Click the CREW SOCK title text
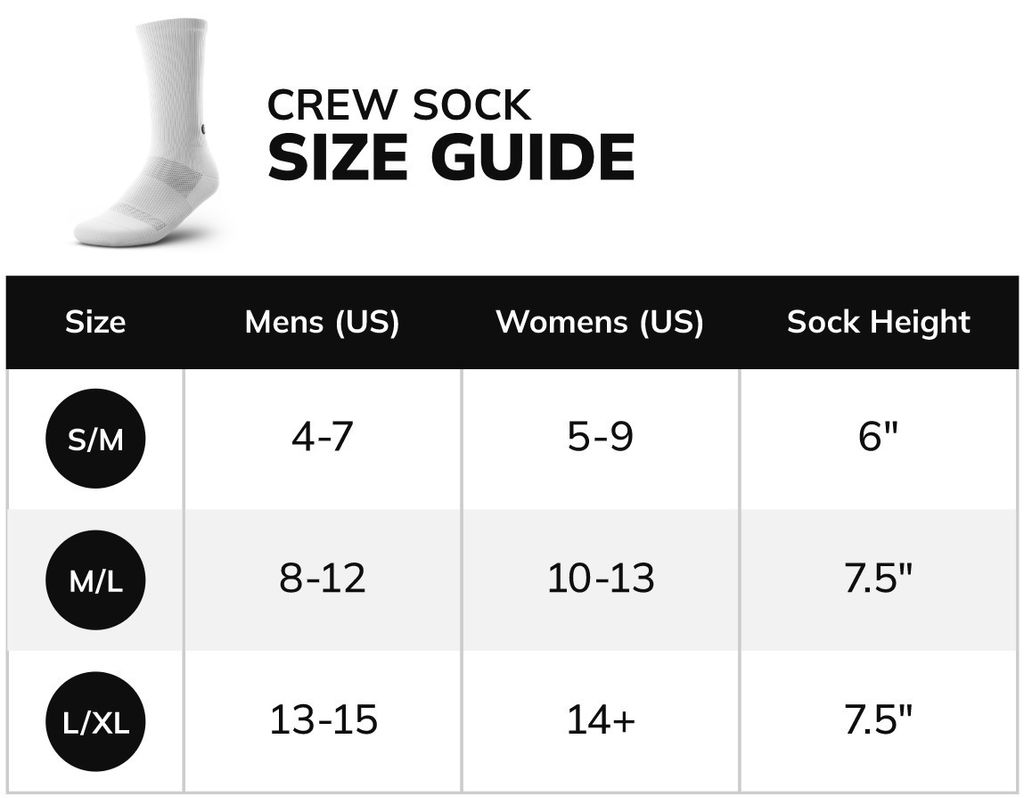 point(399,105)
